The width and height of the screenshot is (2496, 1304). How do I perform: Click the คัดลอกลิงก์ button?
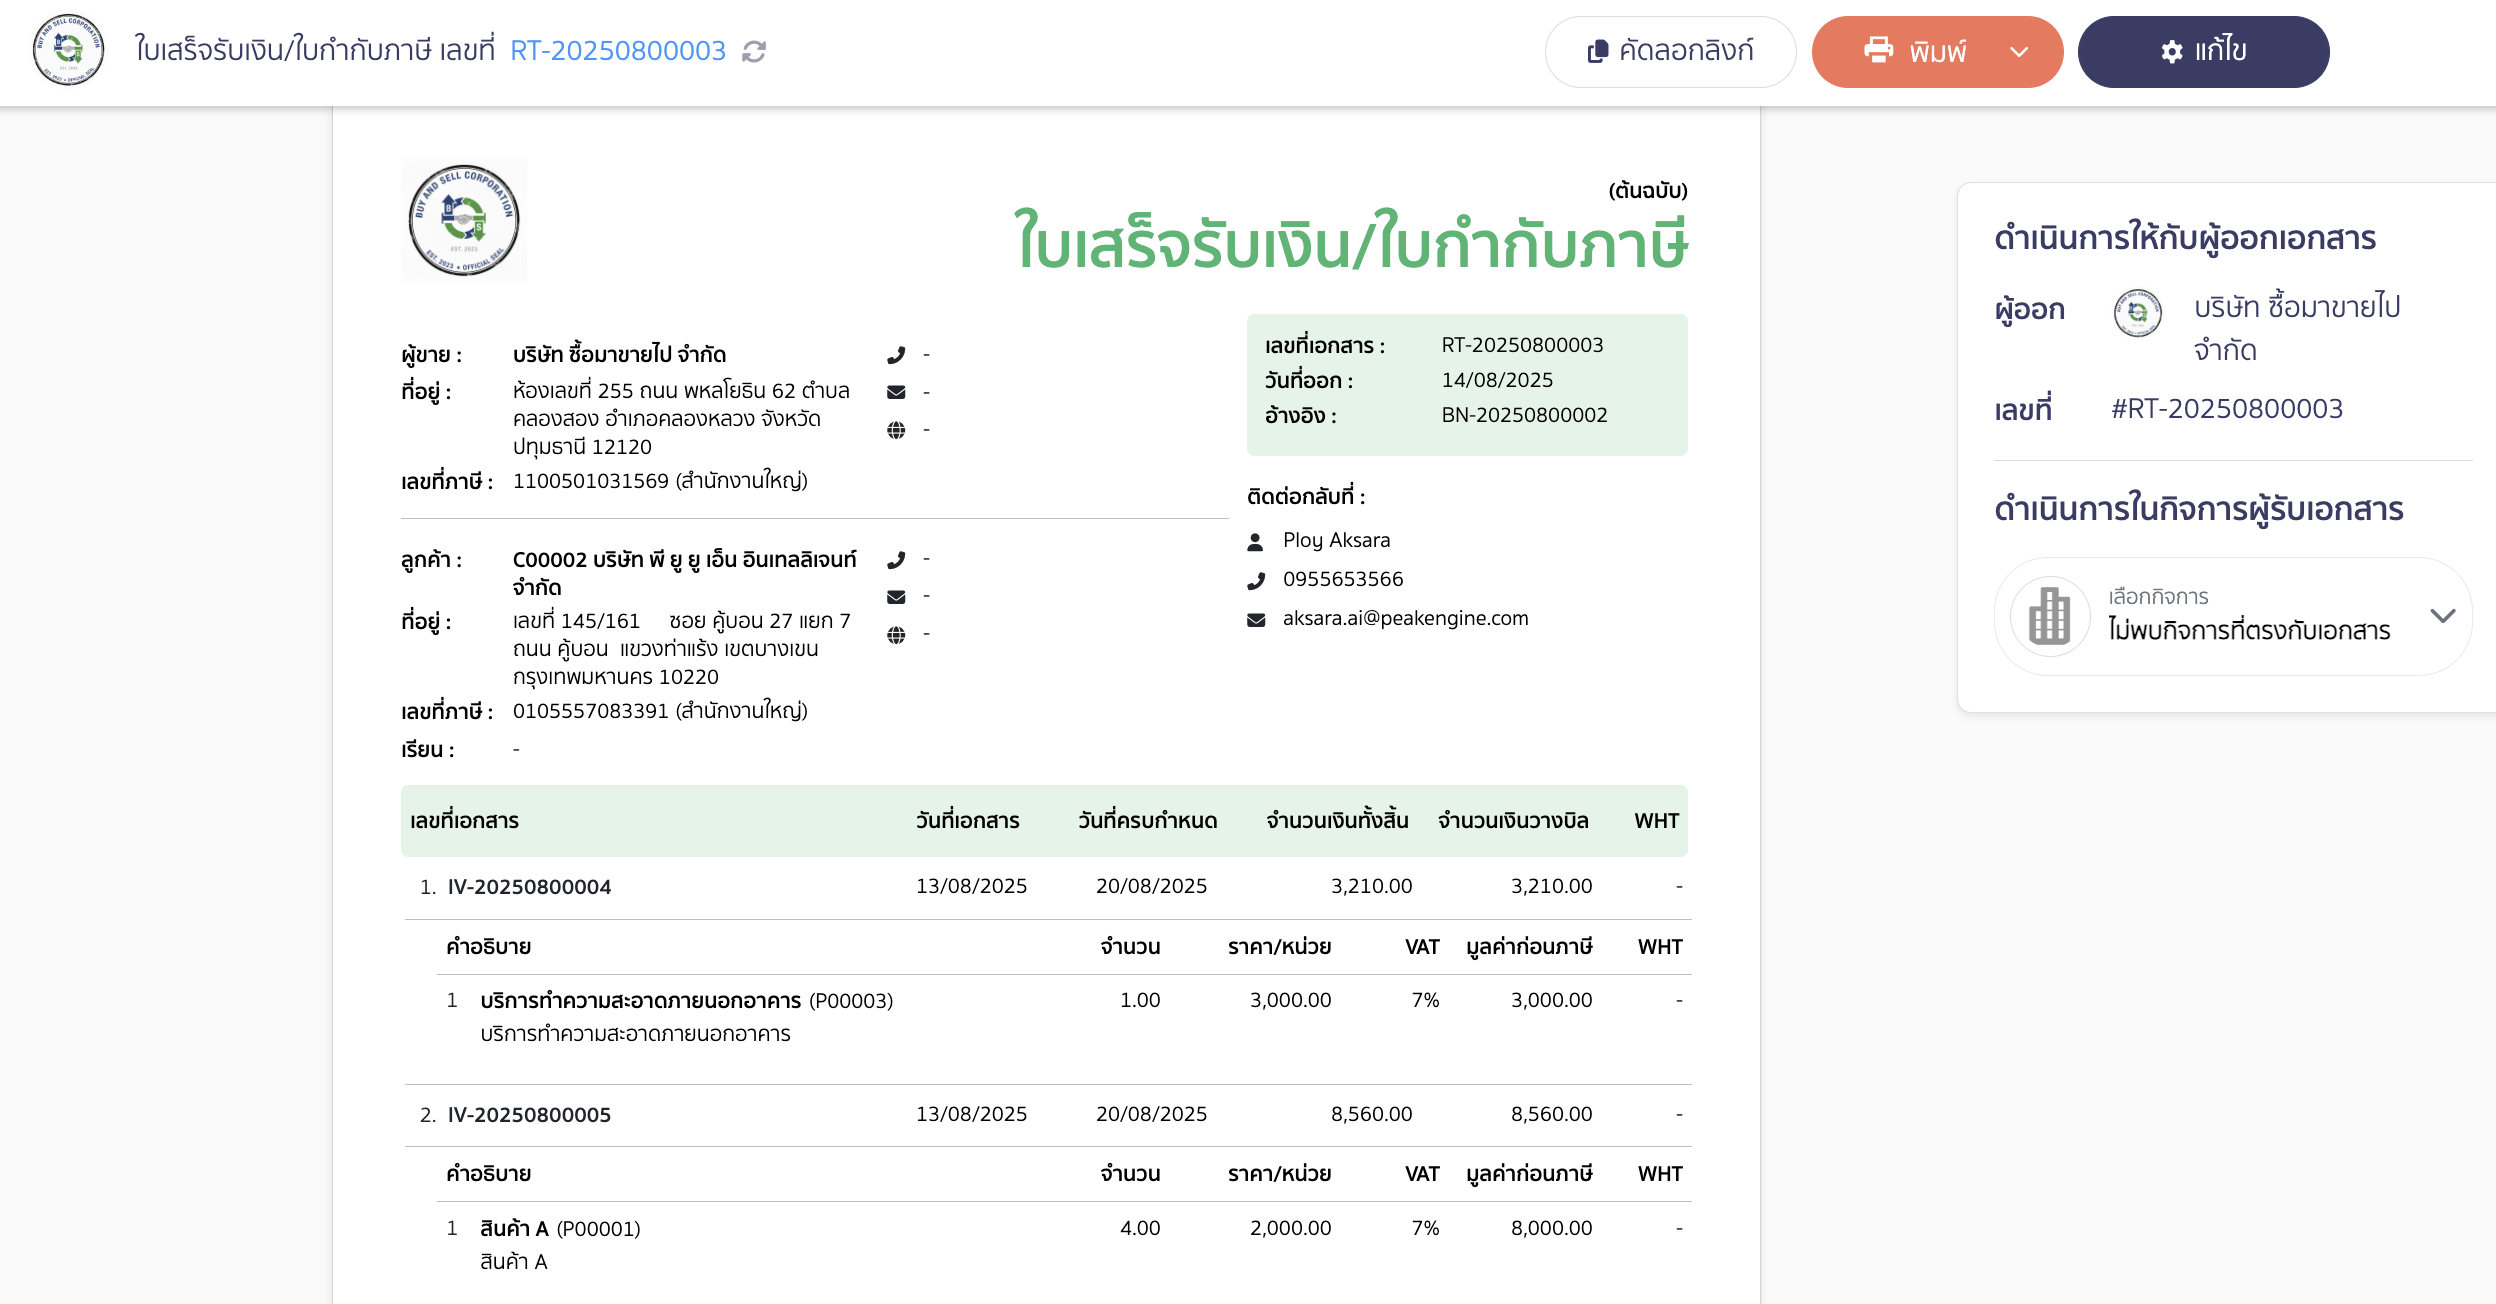coord(1671,51)
